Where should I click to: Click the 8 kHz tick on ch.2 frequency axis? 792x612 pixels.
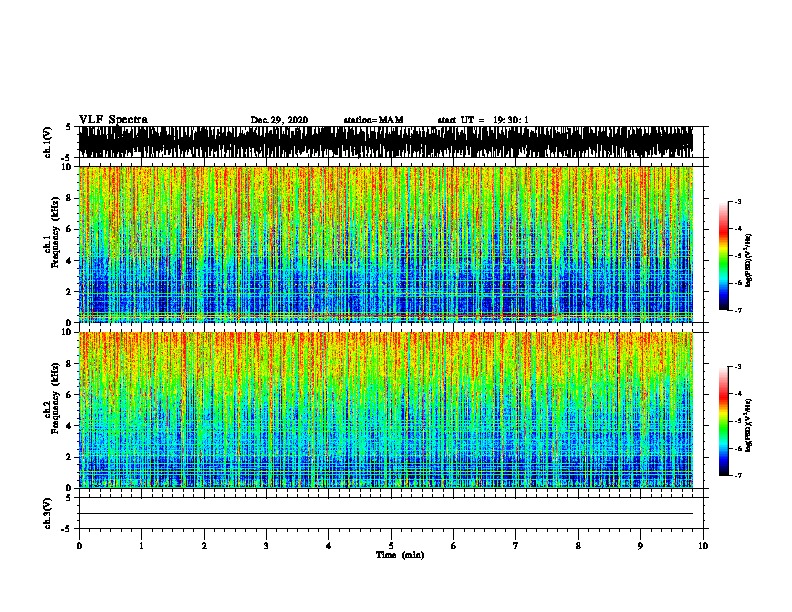click(x=69, y=364)
